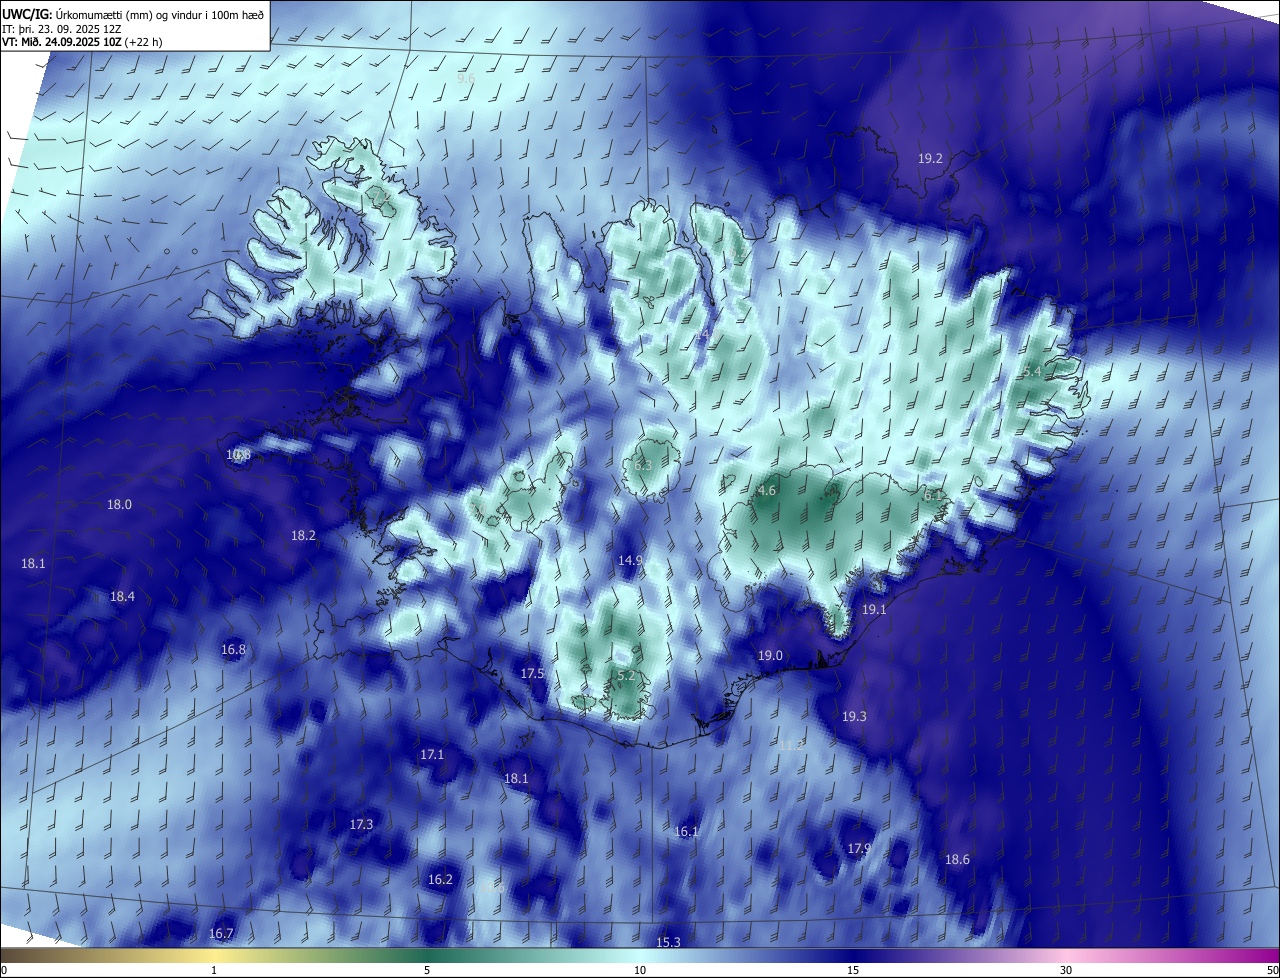
Task: Click the 10.8 value label on the map
Action: point(238,454)
